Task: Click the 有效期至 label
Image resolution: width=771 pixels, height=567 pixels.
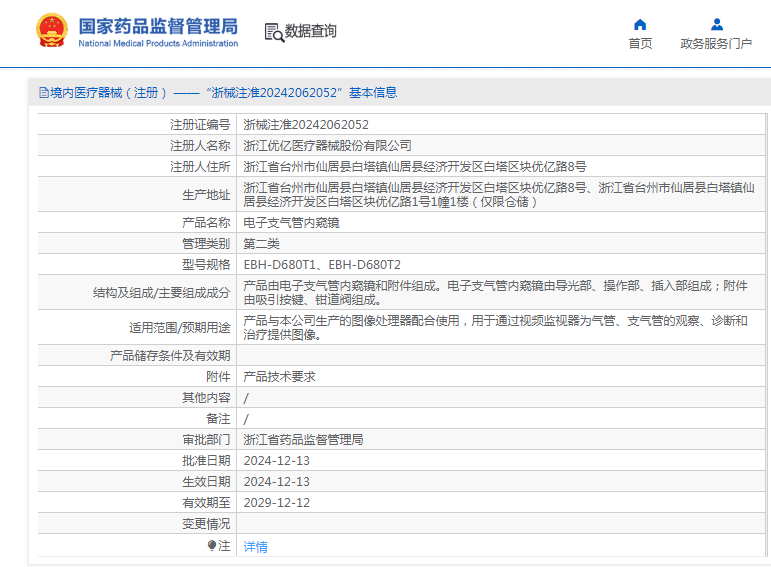Action: (x=206, y=503)
